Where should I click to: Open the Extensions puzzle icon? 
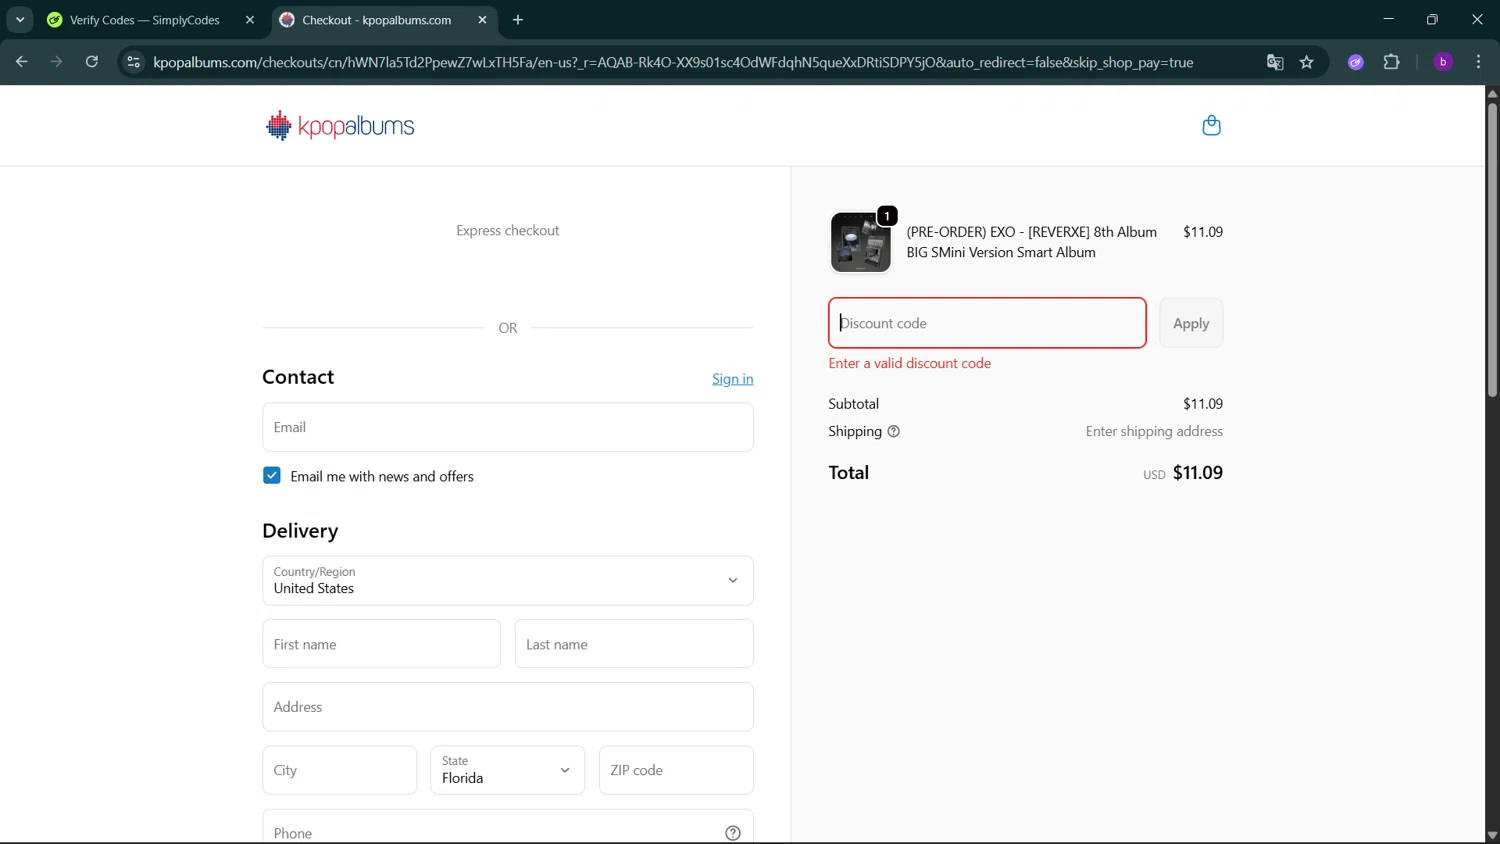[1391, 62]
